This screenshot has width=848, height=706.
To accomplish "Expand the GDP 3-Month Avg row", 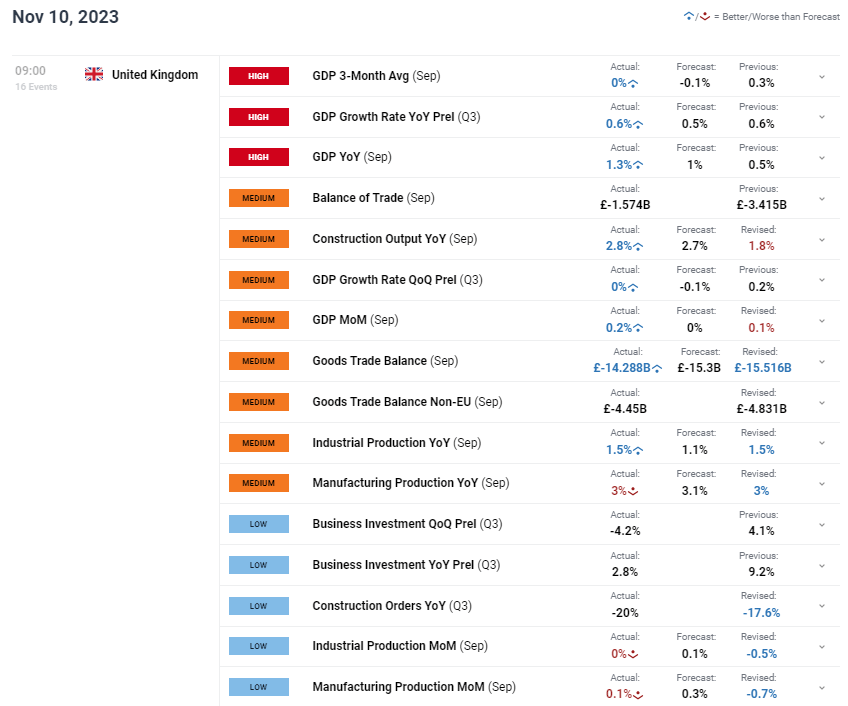I will point(822,76).
